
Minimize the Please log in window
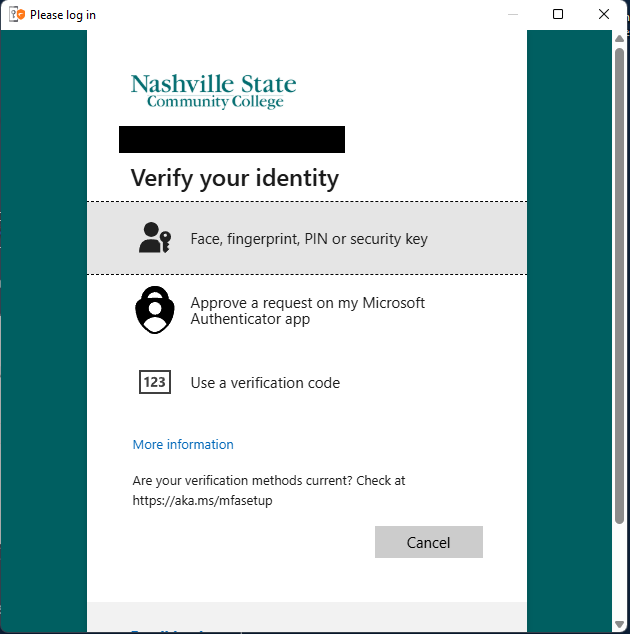pyautogui.click(x=512, y=14)
